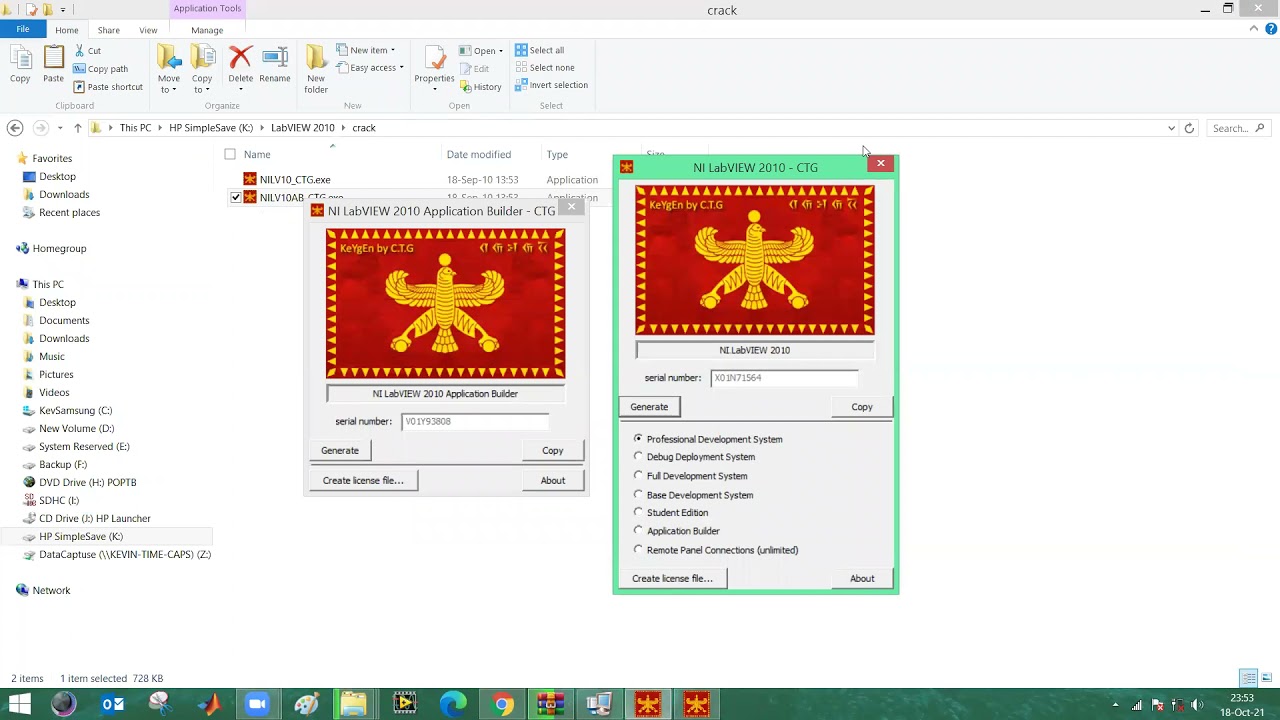Select Application Builder radio button
This screenshot has height=720, width=1280.
(638, 531)
